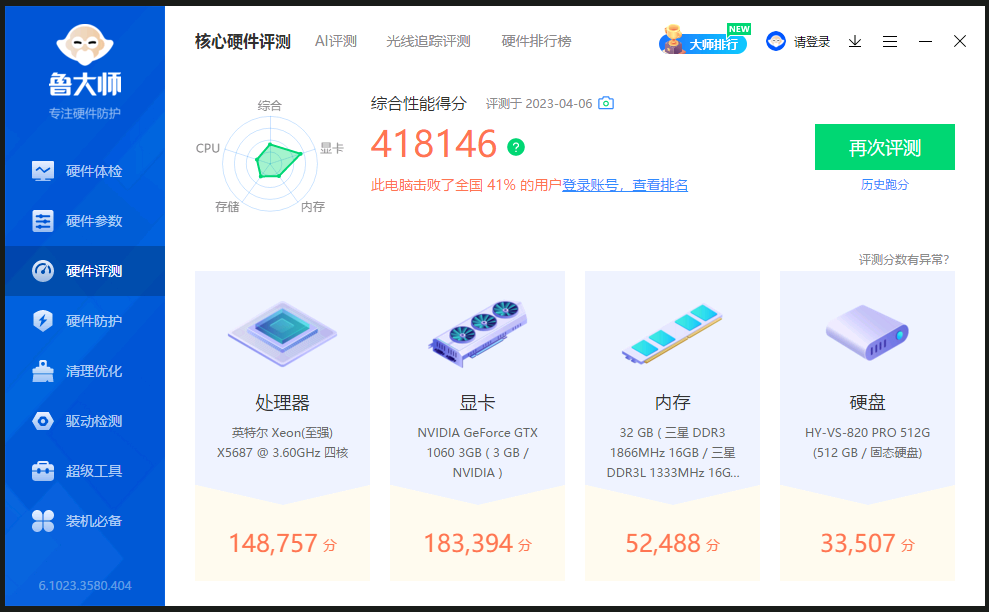Click the green question mark help icon
Viewport: 989px width, 612px height.
tap(516, 147)
